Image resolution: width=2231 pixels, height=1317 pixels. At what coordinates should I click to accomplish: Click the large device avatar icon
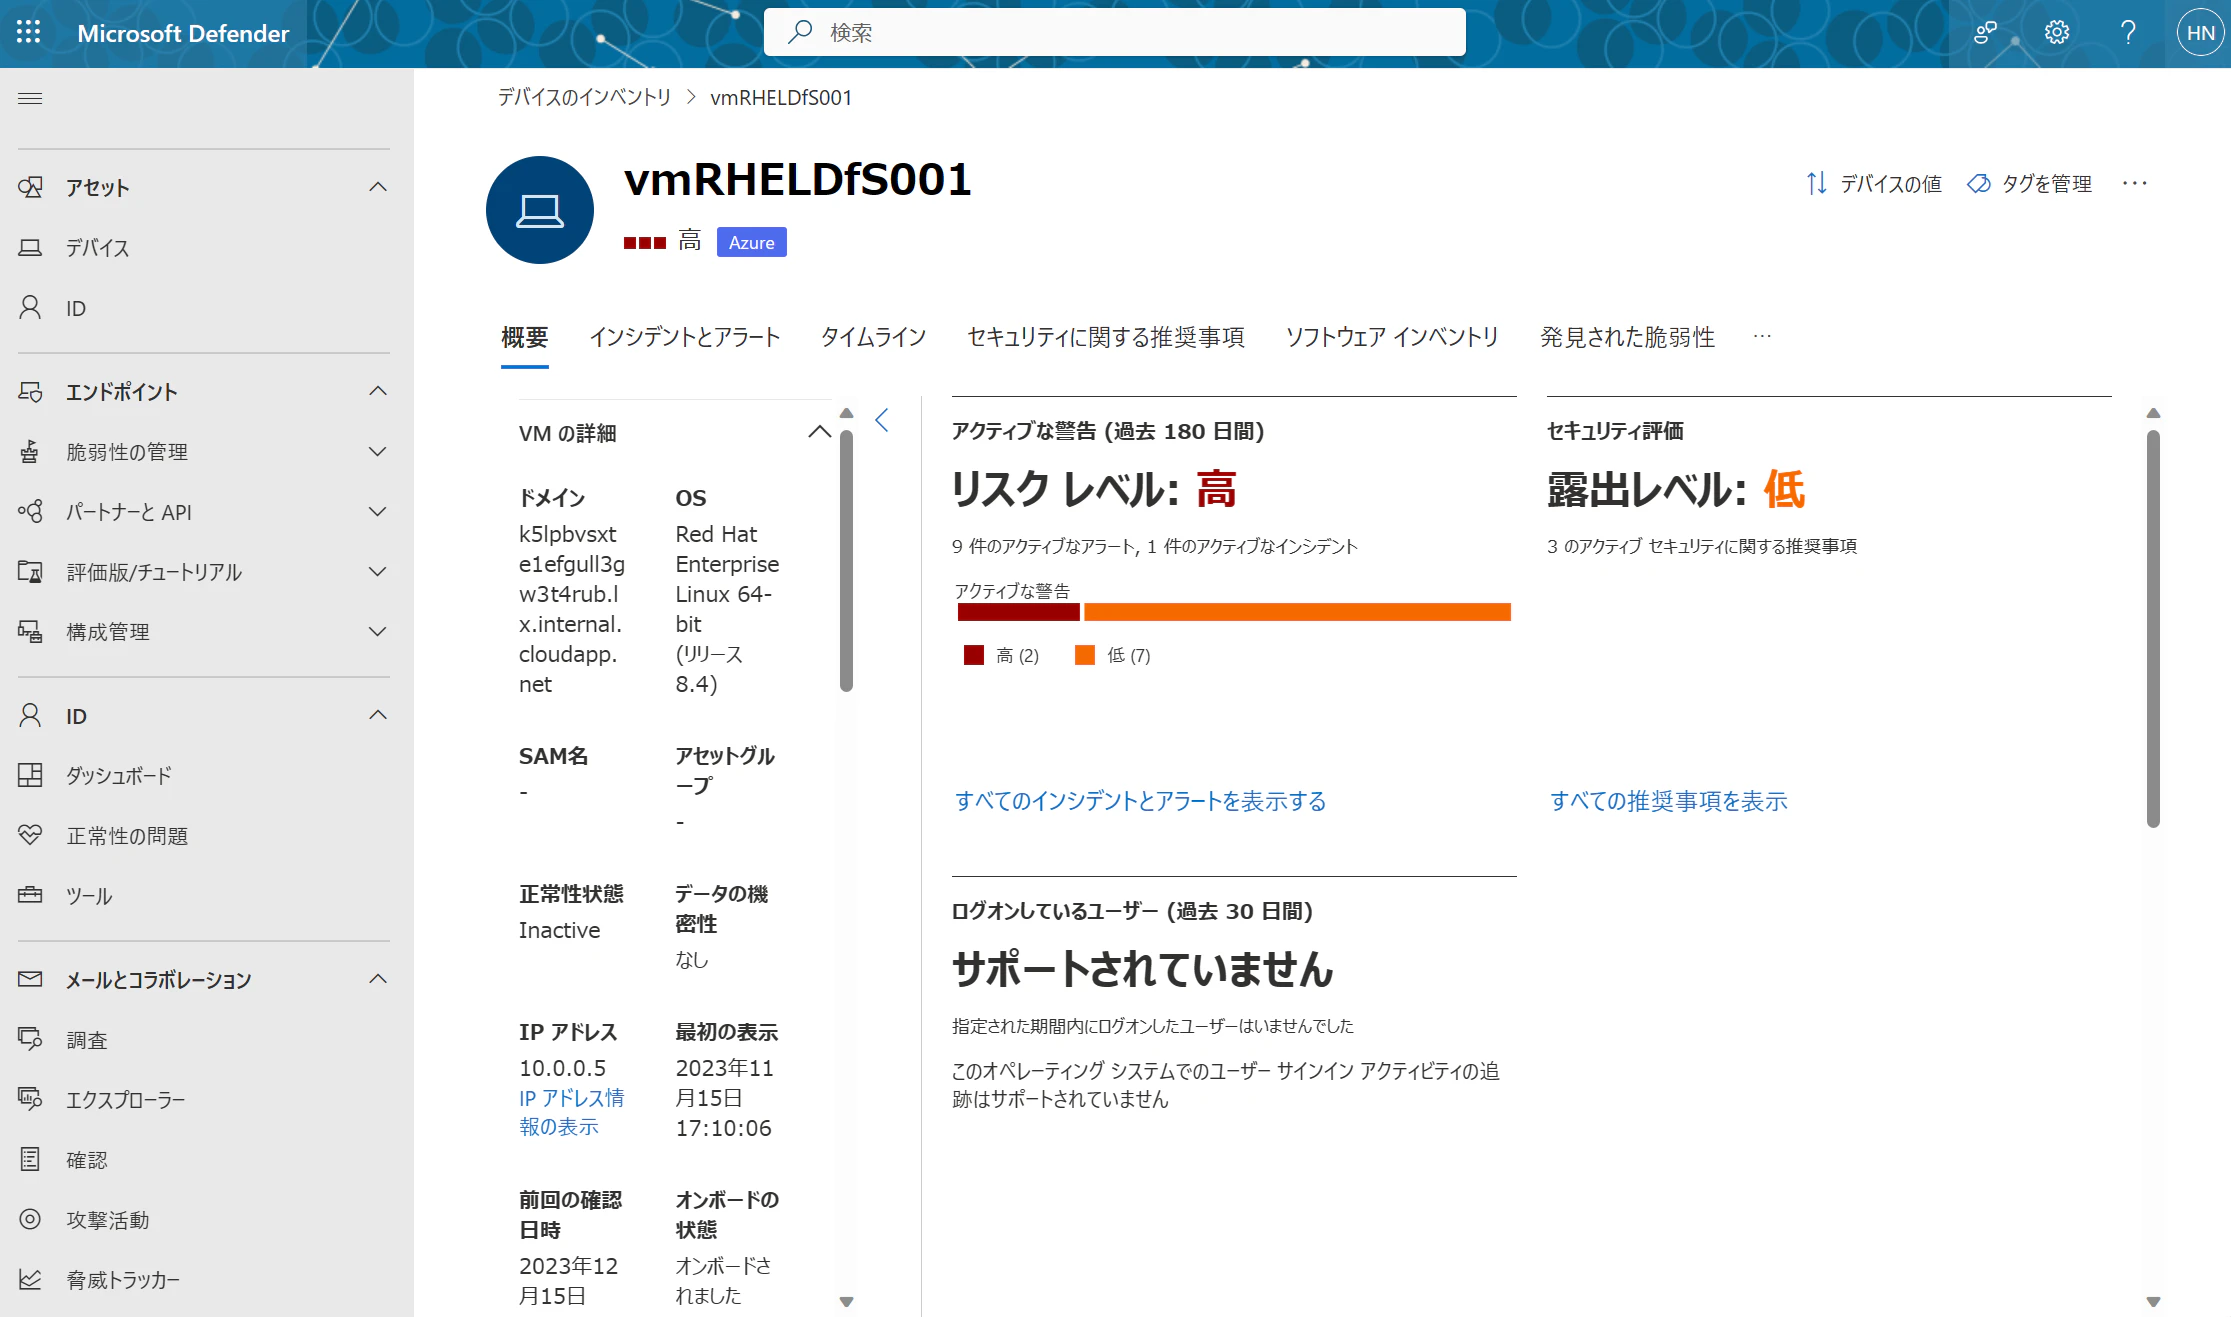point(540,210)
